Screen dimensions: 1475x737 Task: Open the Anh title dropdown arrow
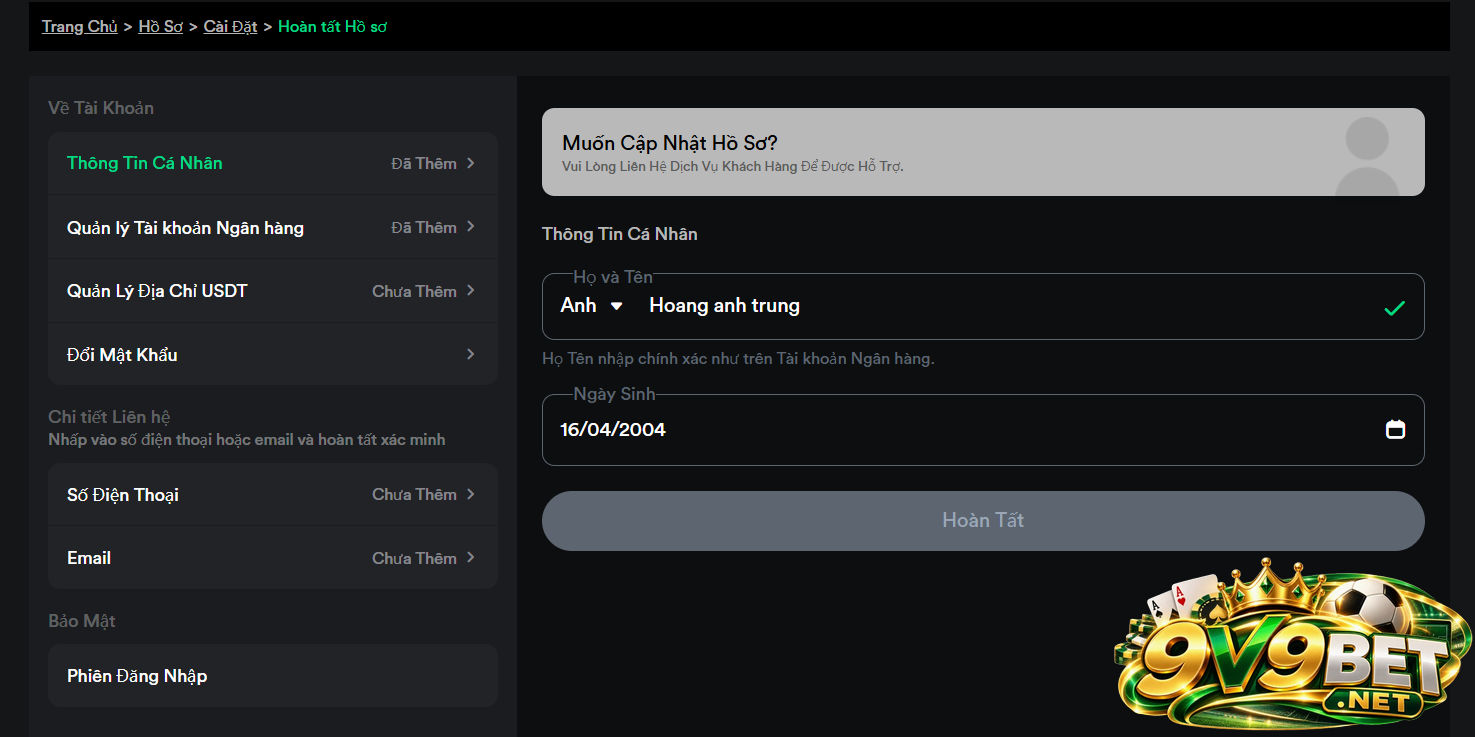coord(616,306)
